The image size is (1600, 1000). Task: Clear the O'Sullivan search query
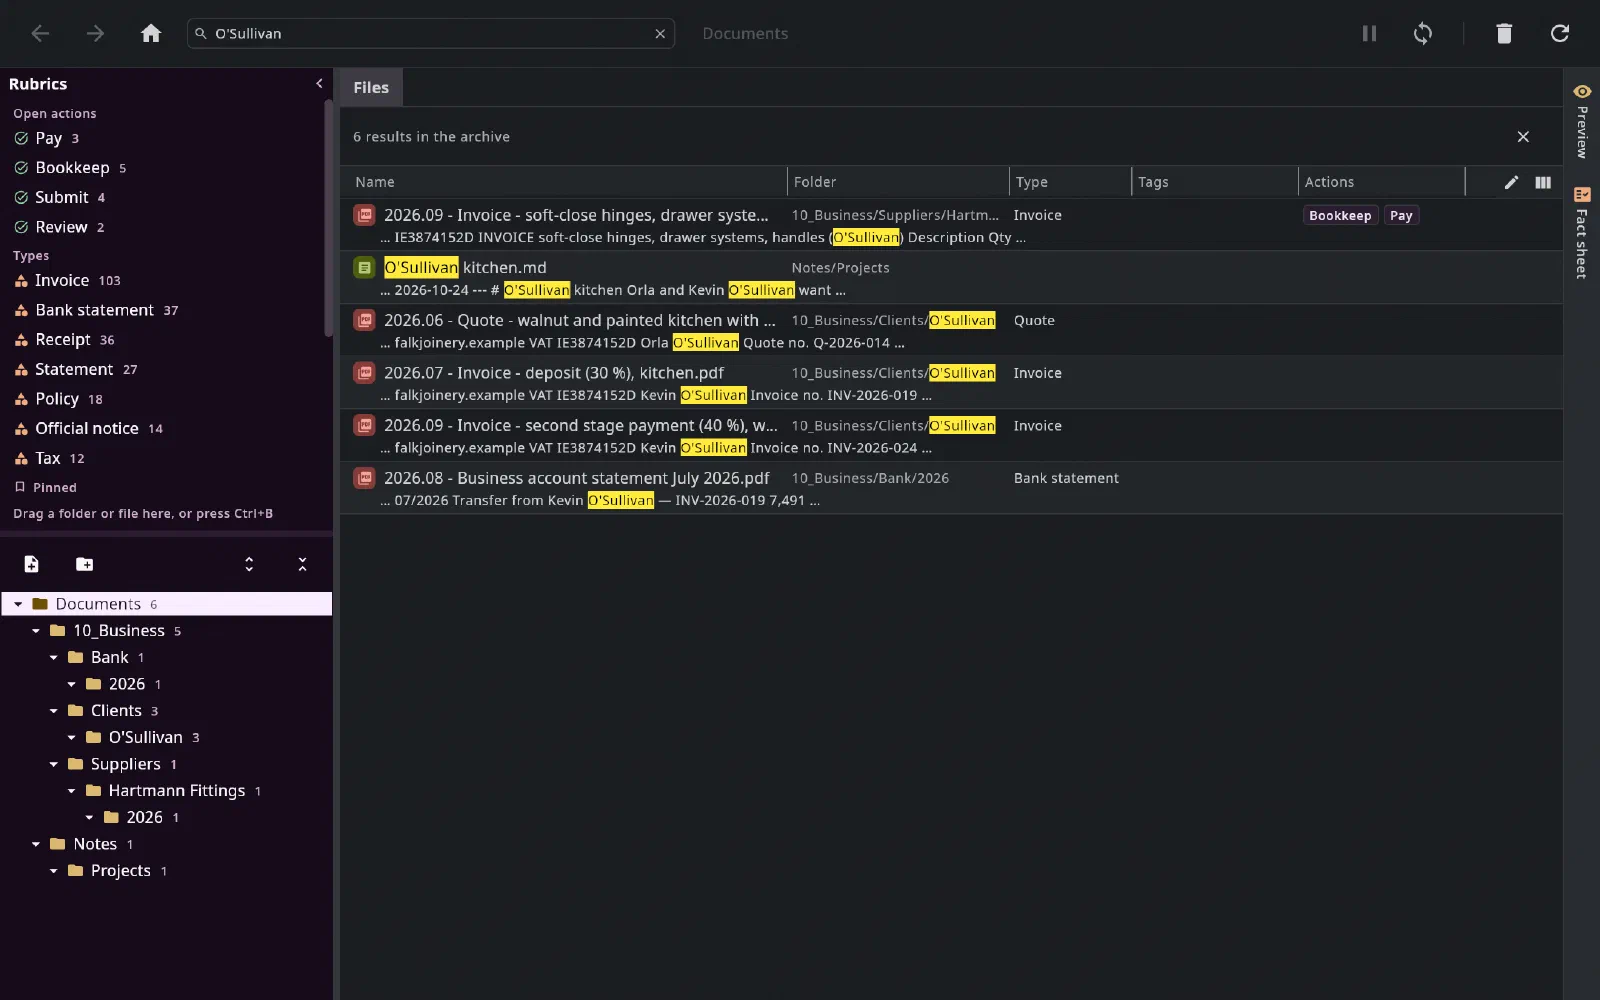click(x=660, y=34)
